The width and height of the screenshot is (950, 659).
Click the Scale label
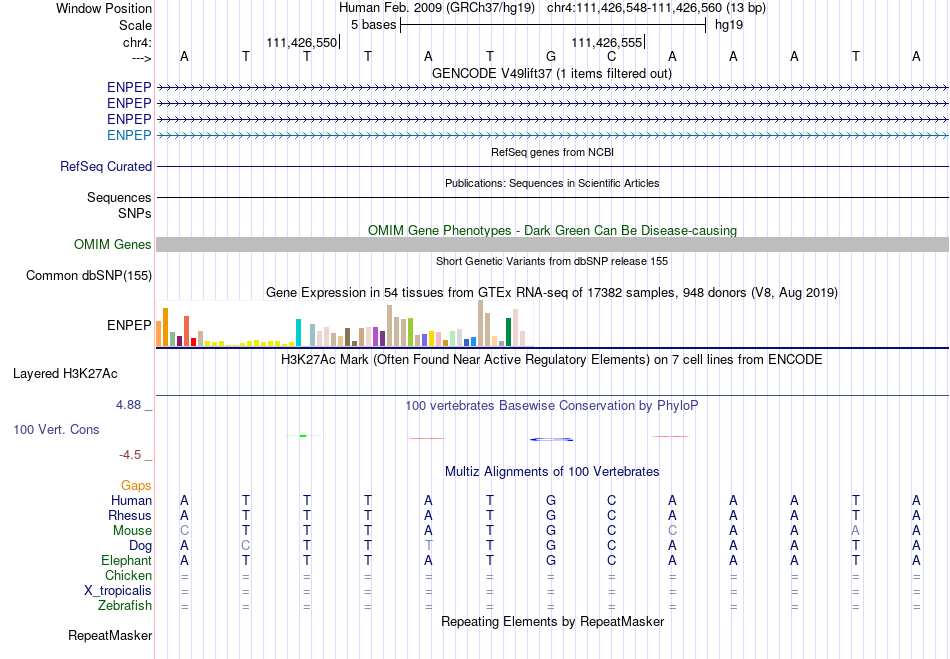135,25
